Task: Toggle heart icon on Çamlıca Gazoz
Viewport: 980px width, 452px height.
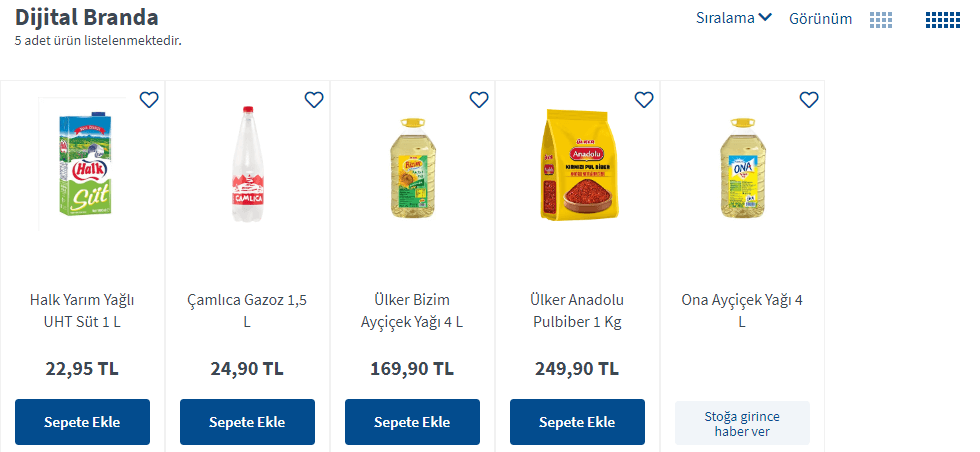Action: pos(314,99)
